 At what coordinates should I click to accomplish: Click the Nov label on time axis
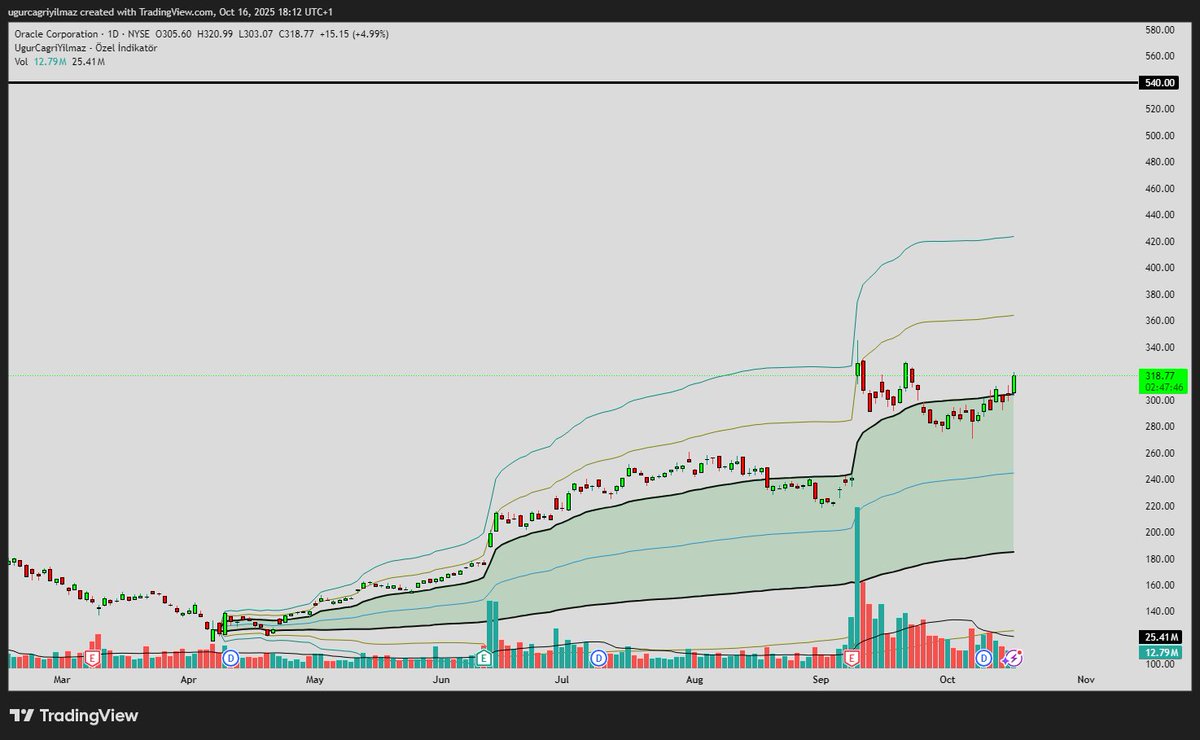[x=1086, y=680]
